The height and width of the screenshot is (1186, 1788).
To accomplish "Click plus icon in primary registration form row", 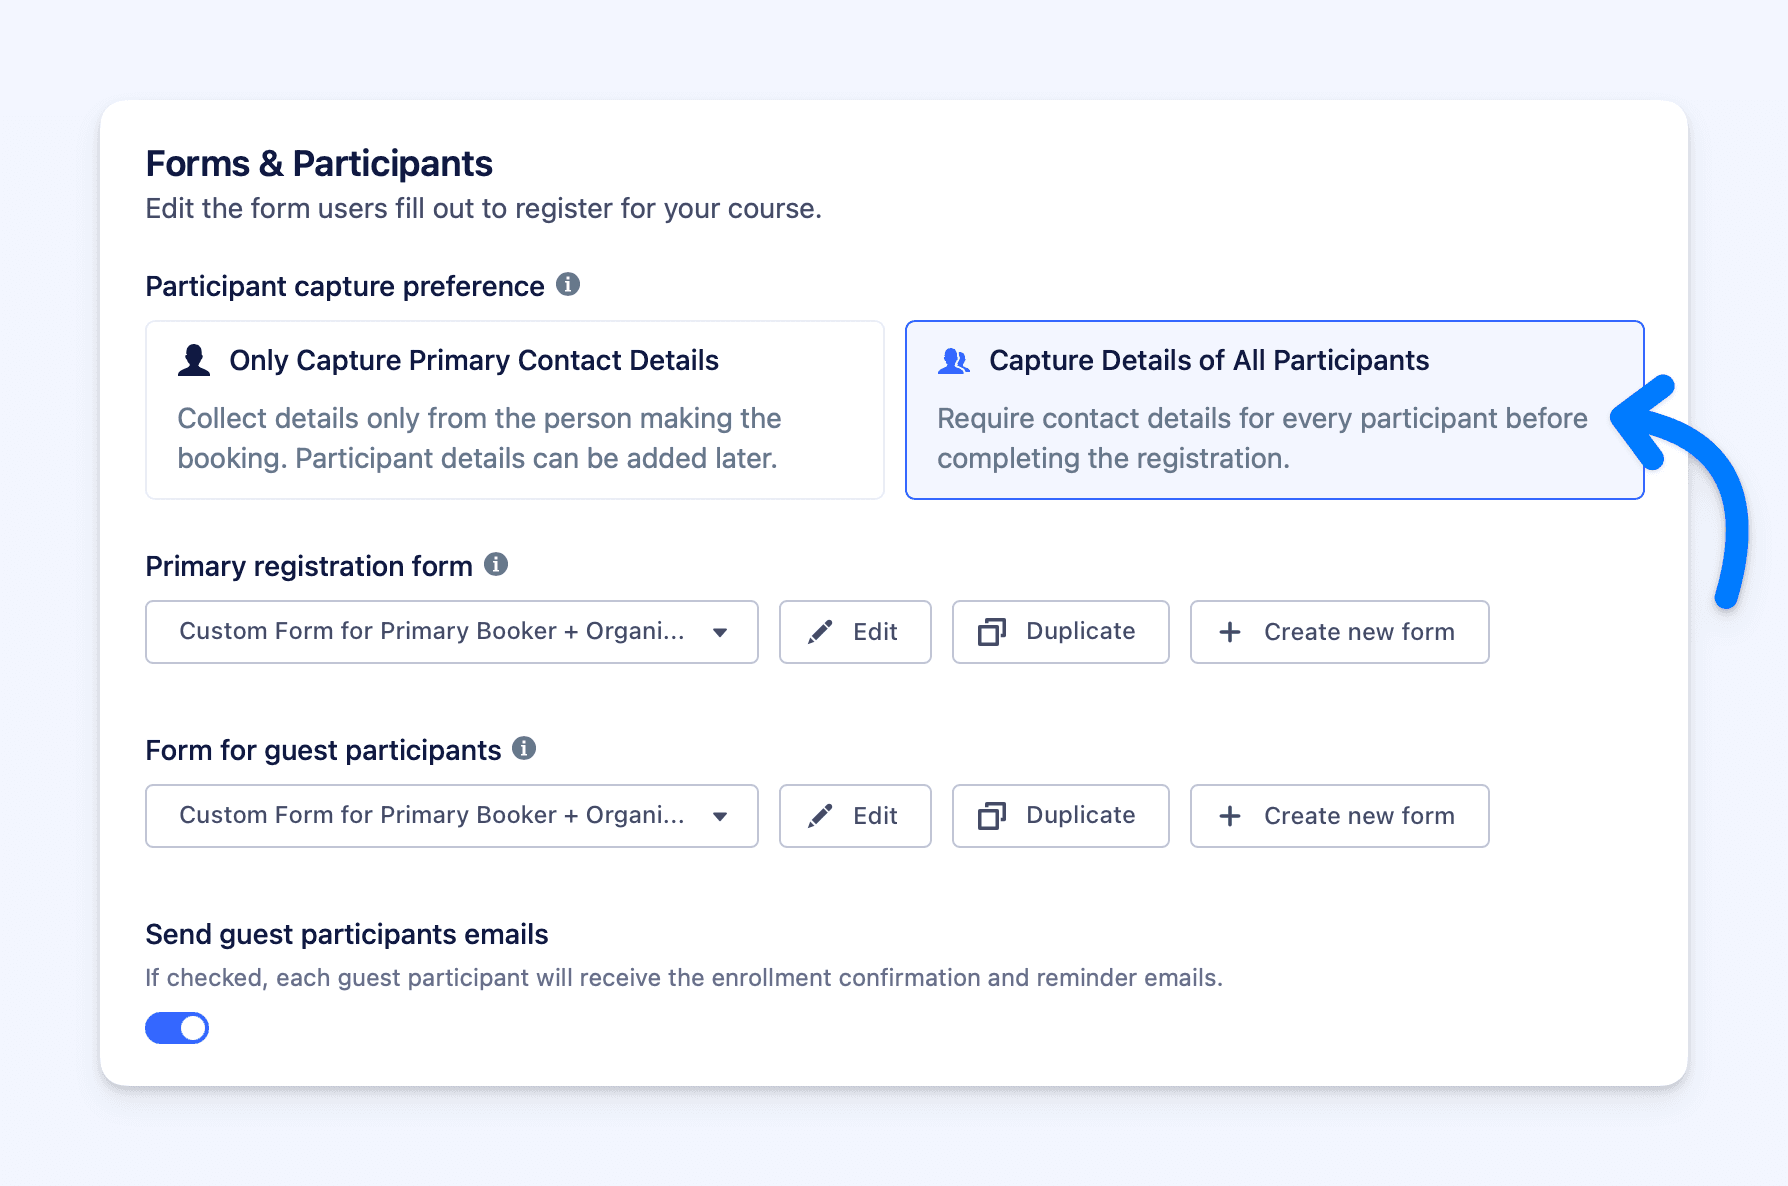I will click(x=1230, y=632).
